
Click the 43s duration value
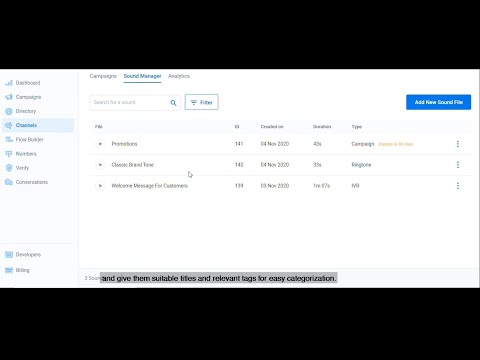click(x=317, y=144)
